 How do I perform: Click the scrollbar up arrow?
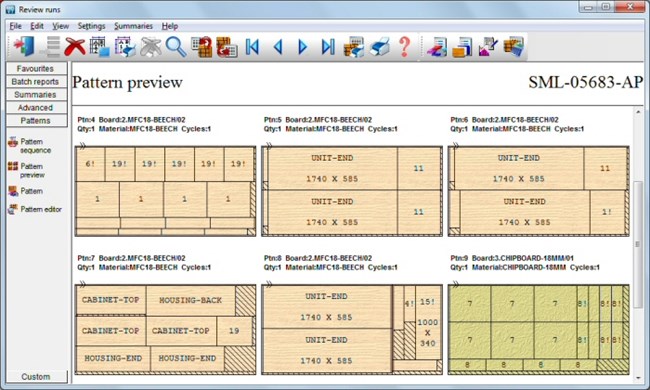click(638, 112)
